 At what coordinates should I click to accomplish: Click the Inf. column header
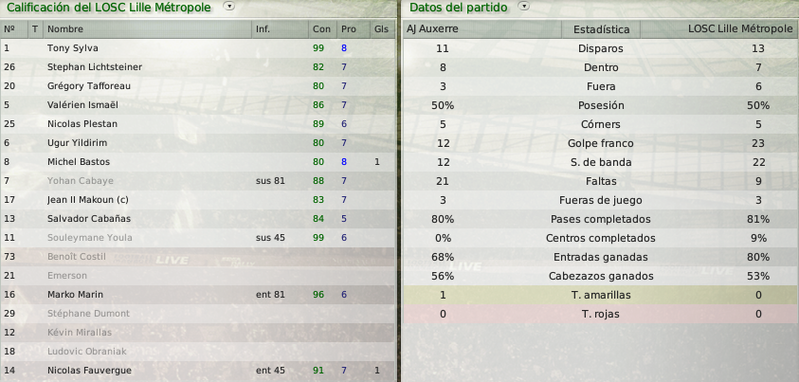click(280, 29)
